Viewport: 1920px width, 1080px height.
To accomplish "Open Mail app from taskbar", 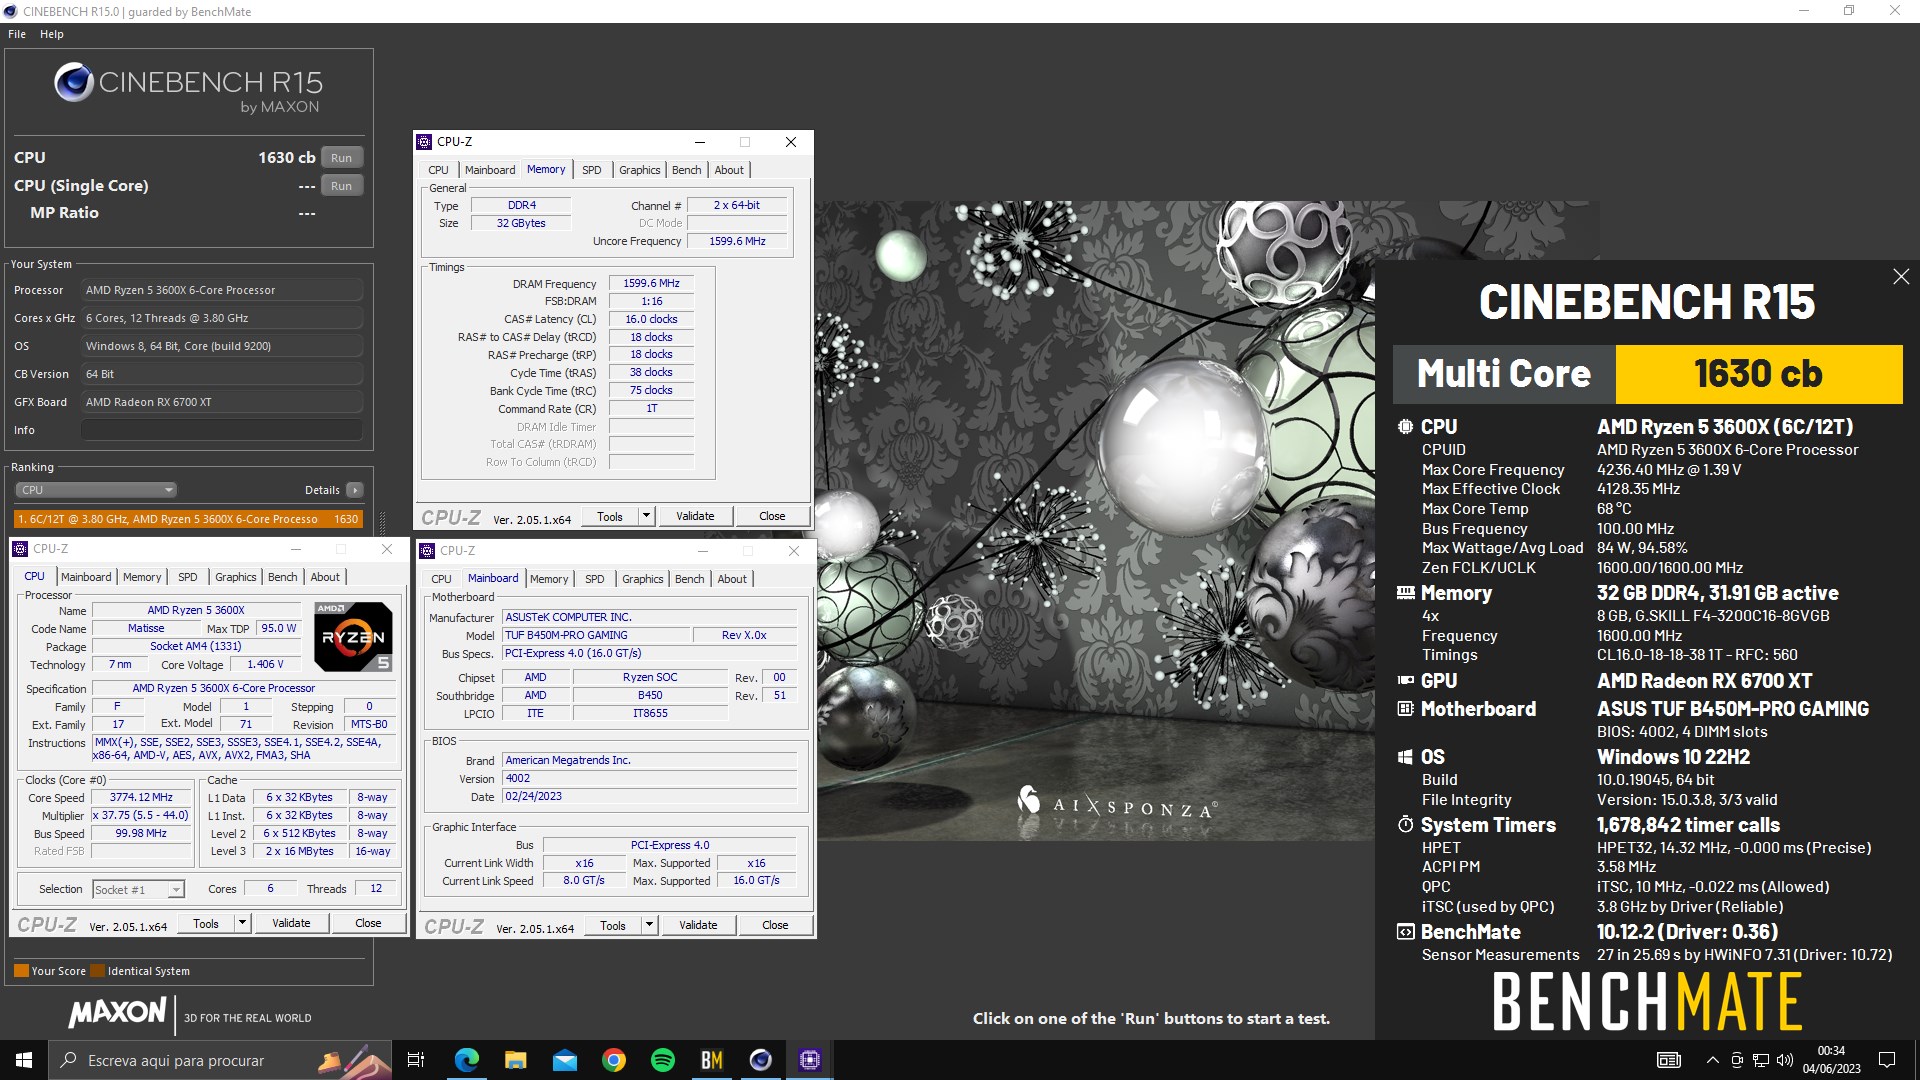I will tap(564, 1060).
